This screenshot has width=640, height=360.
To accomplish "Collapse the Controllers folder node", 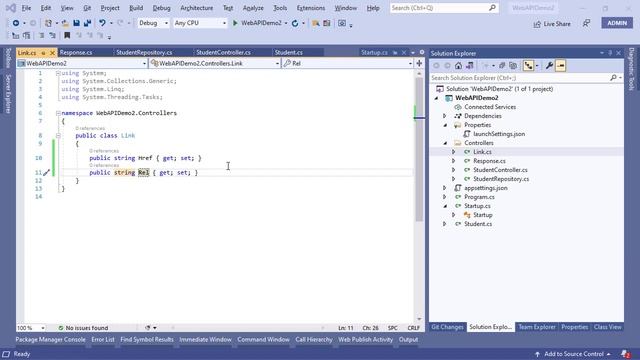I will coord(445,143).
